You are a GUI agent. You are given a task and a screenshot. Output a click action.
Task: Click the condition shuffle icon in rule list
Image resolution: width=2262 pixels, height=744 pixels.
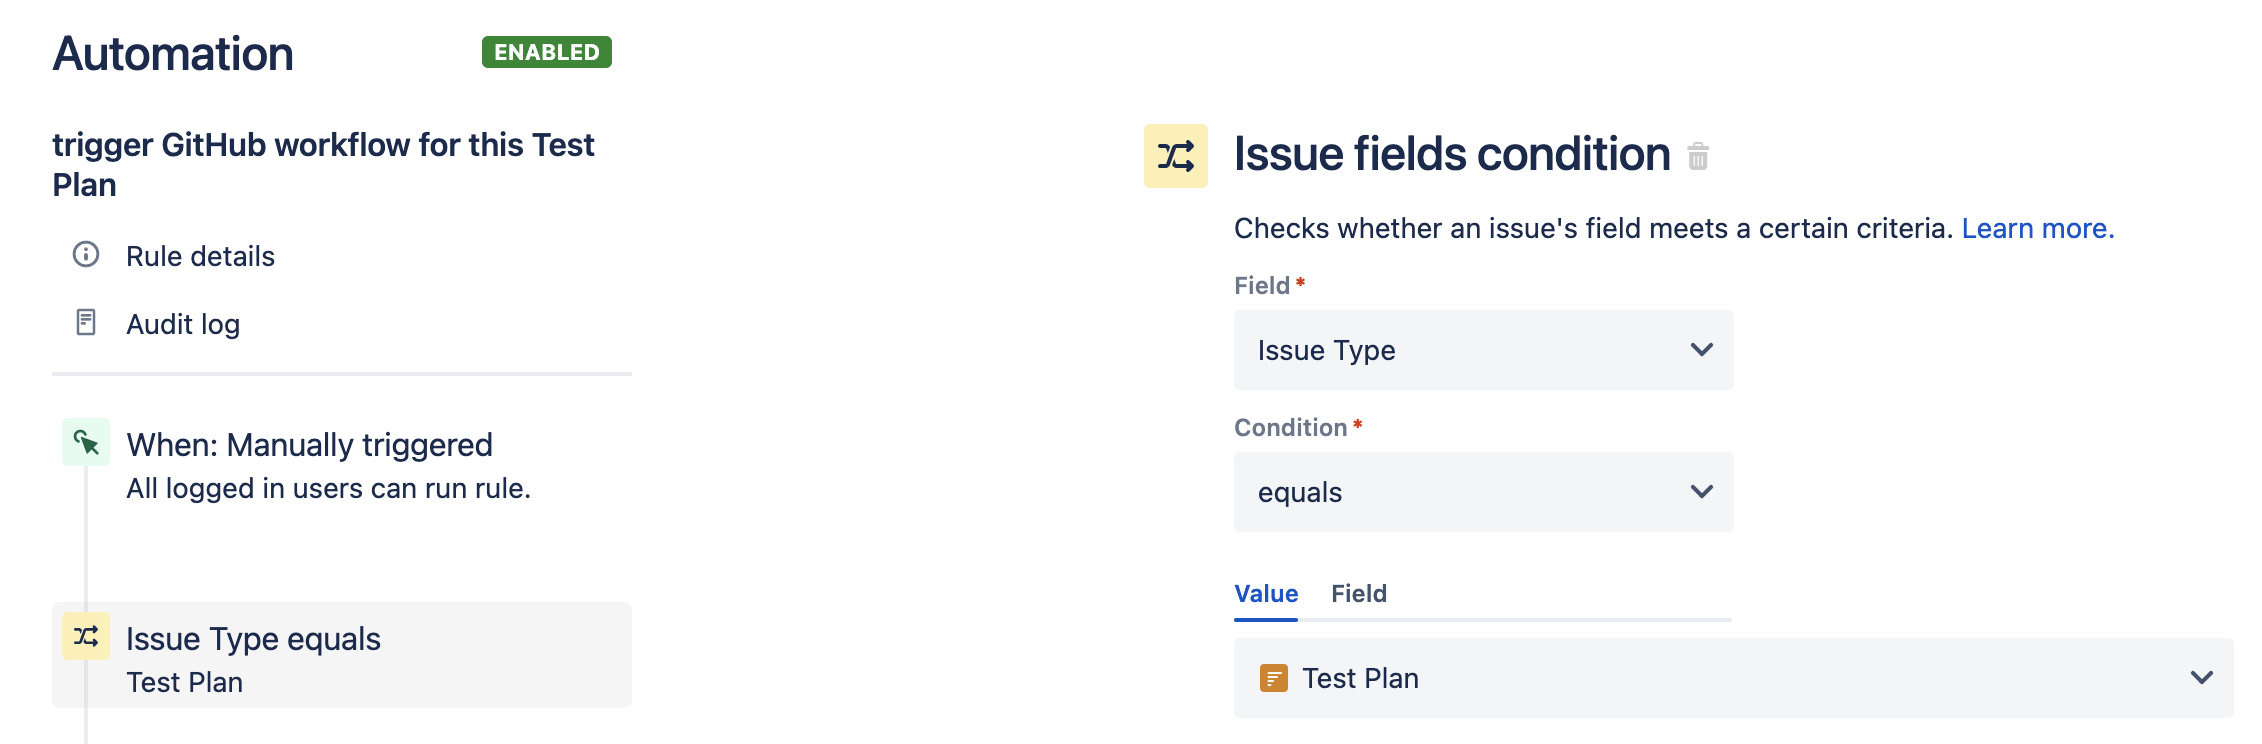(86, 636)
